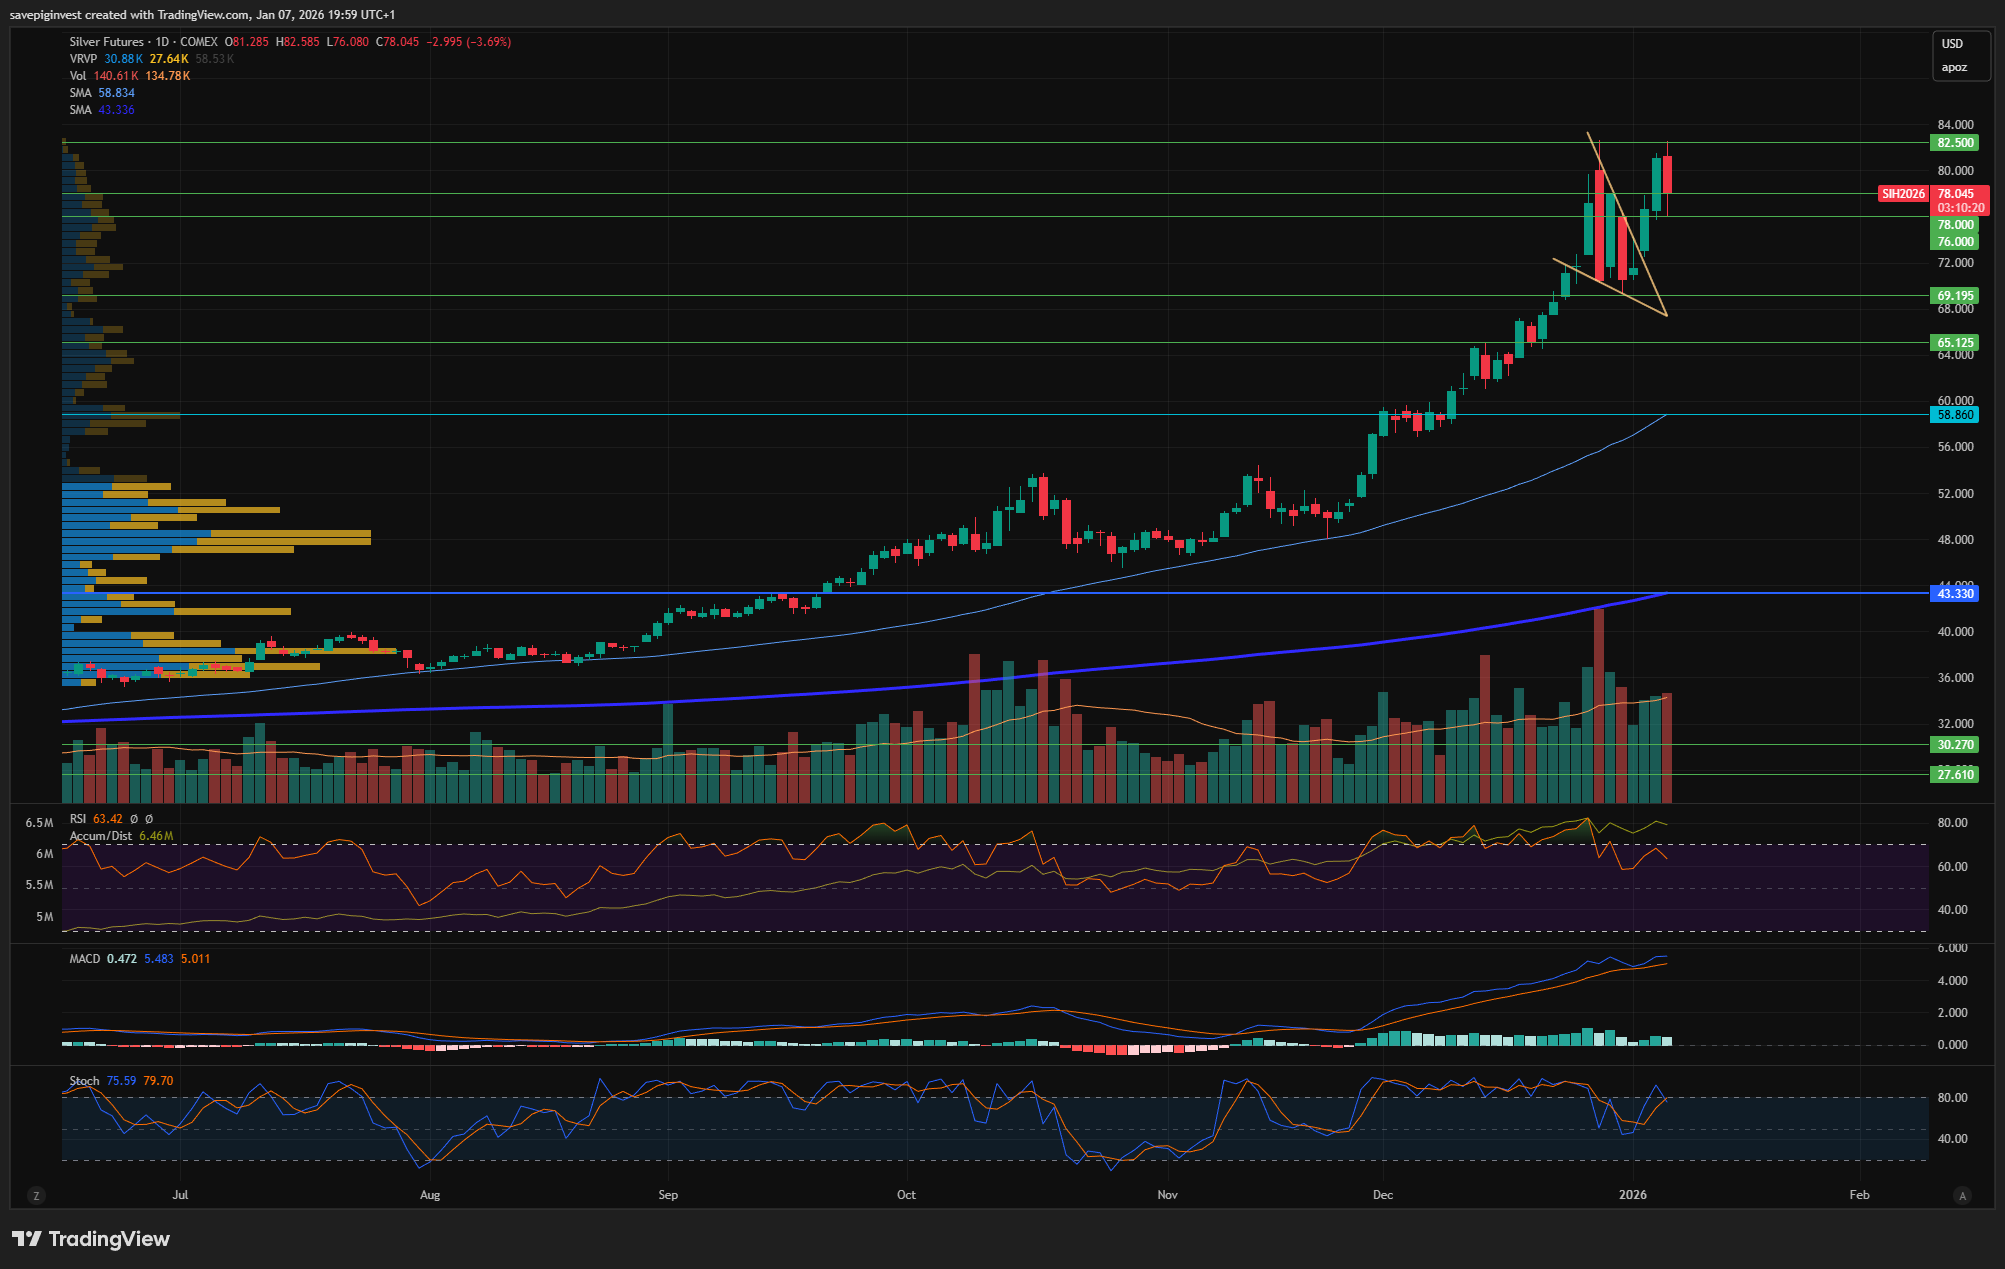
Task: Click the Stoch indicator label
Action: 84,1081
